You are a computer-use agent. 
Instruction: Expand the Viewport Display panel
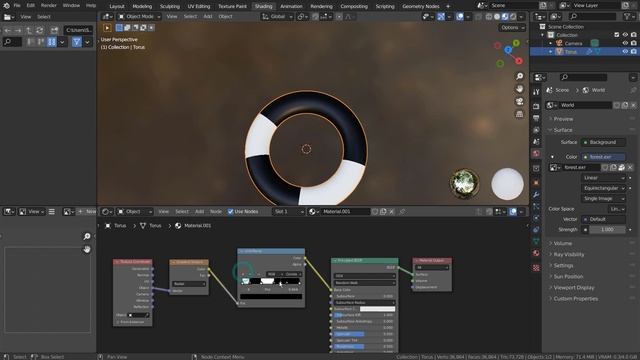coord(573,287)
